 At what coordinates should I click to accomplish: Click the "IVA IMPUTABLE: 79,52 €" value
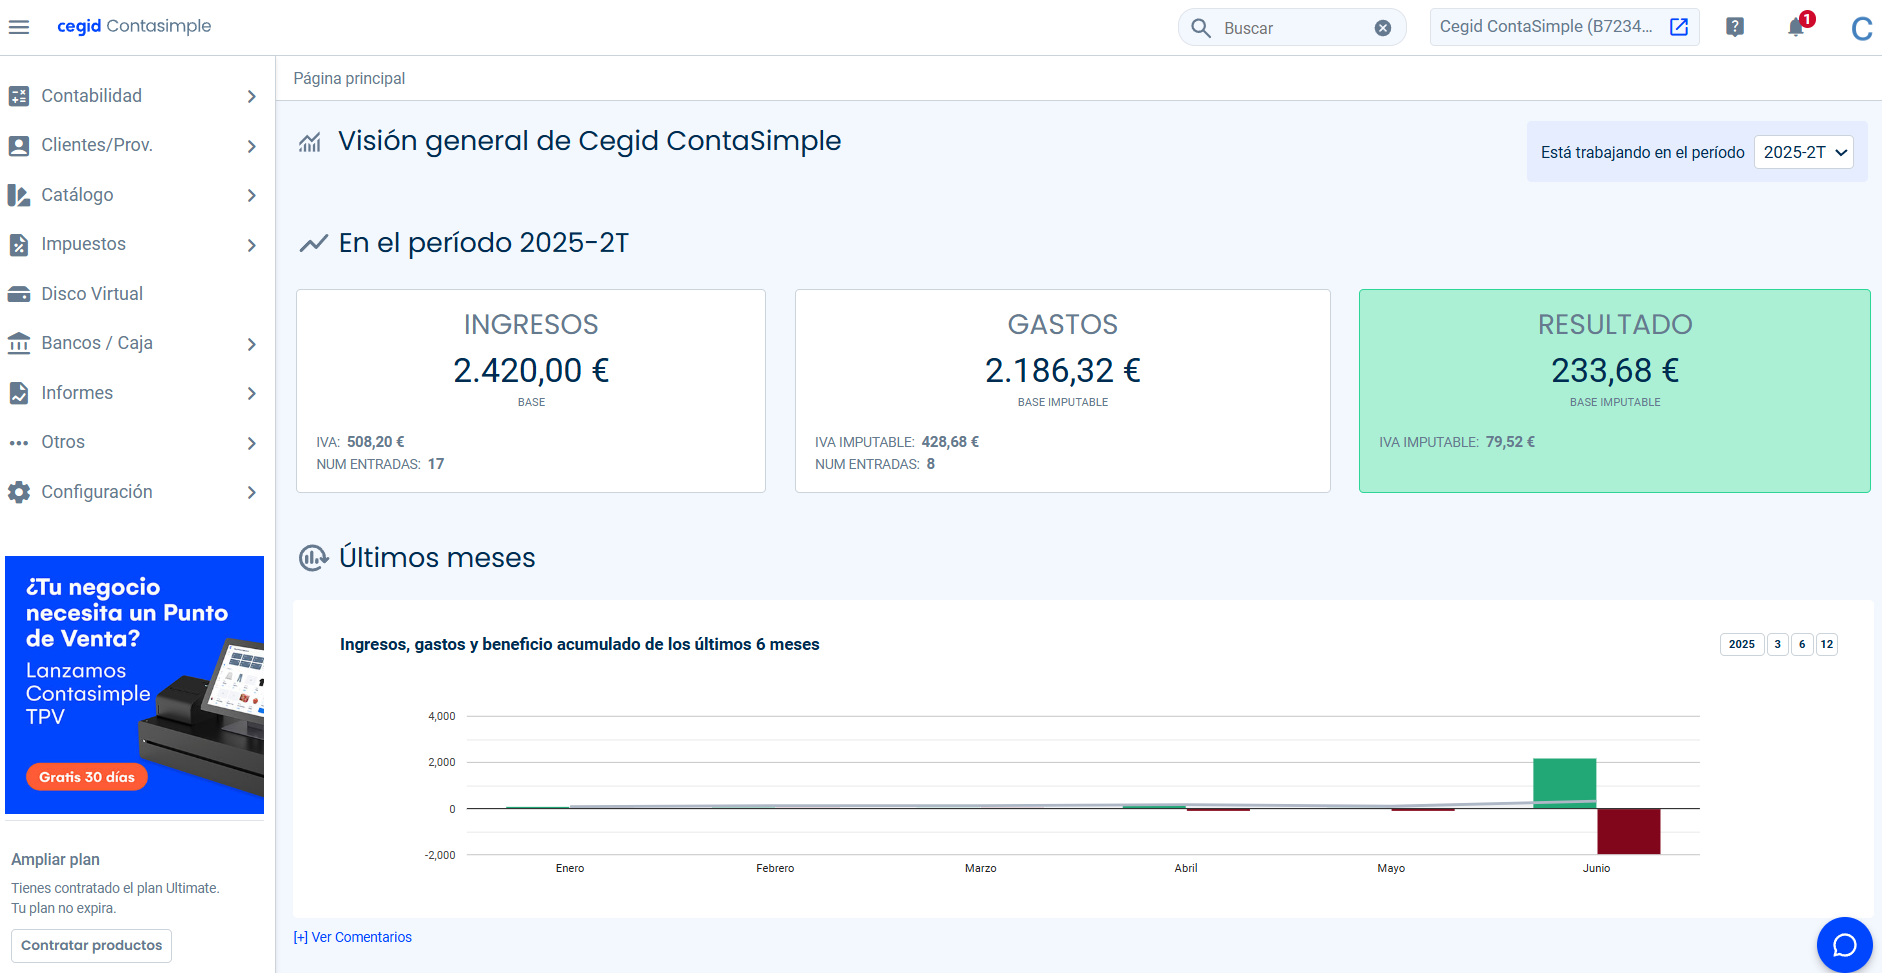[1457, 442]
